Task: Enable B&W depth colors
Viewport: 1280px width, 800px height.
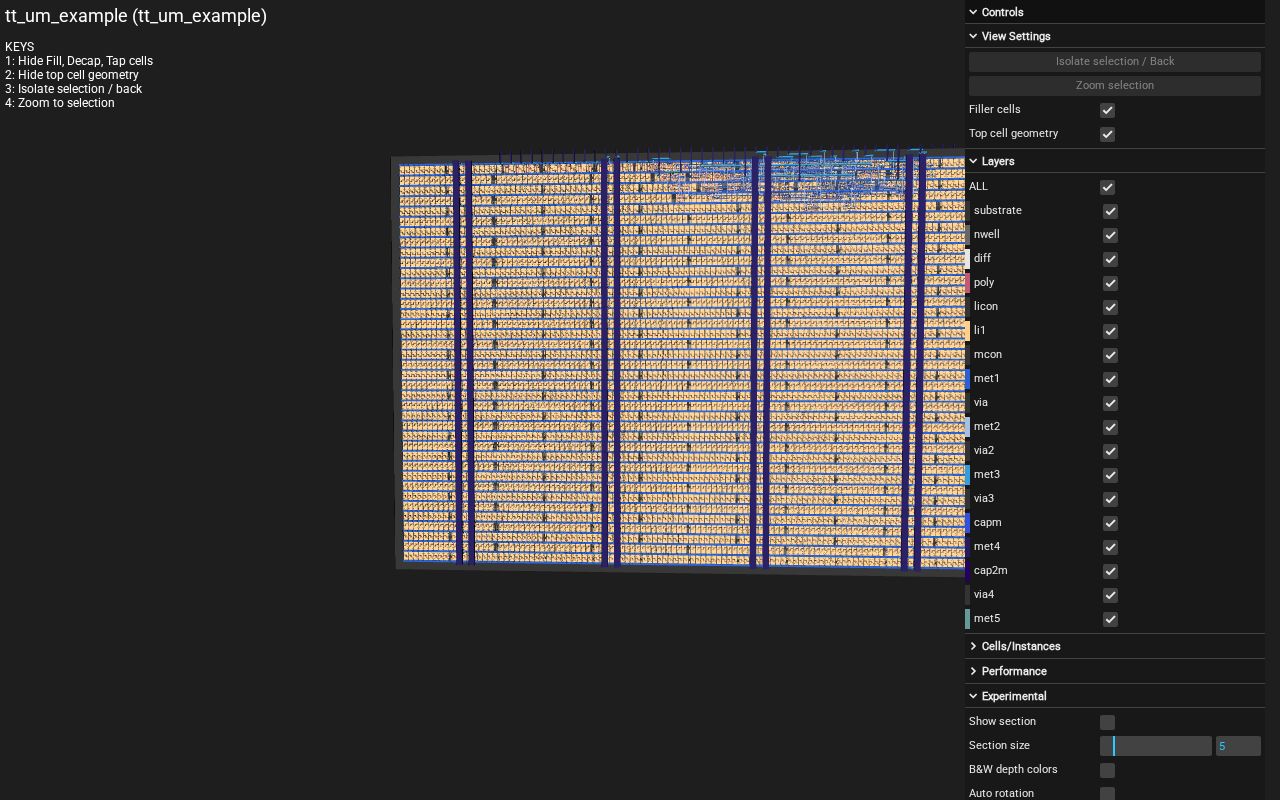Action: tap(1107, 770)
